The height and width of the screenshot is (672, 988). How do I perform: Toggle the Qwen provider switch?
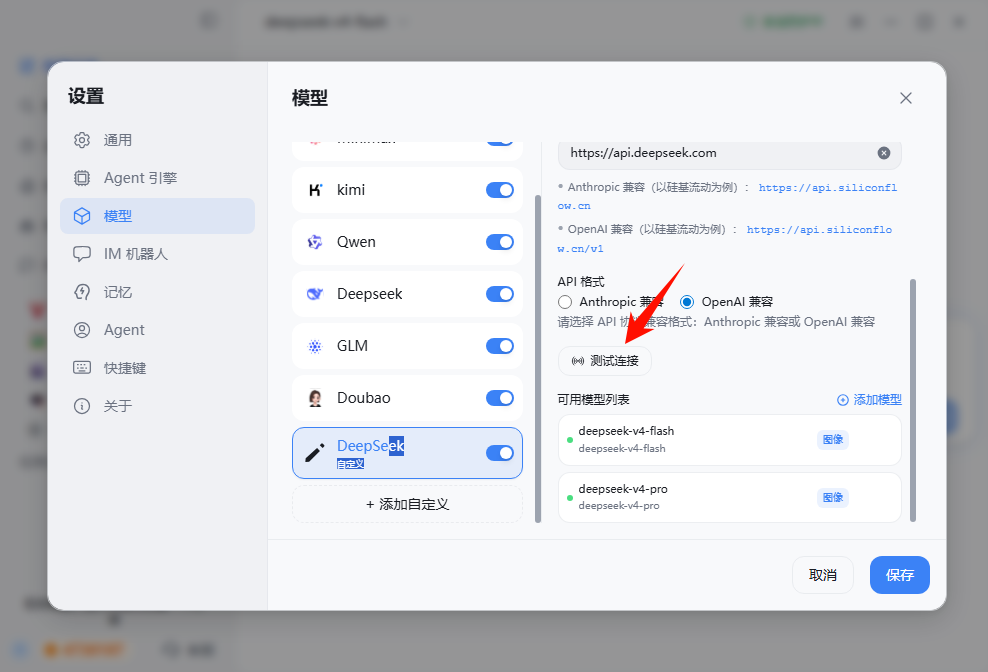(x=500, y=242)
